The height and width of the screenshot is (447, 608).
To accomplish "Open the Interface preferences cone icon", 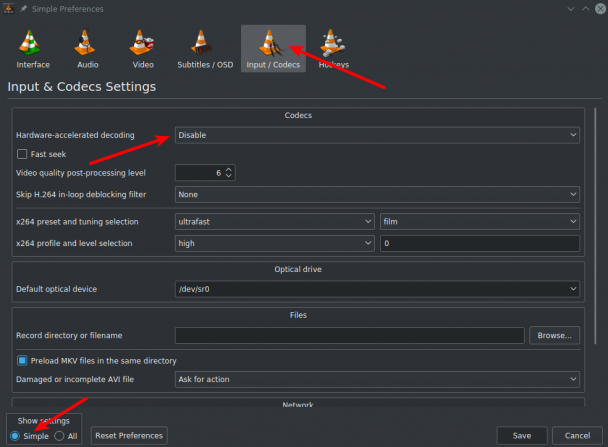I will coord(29,42).
